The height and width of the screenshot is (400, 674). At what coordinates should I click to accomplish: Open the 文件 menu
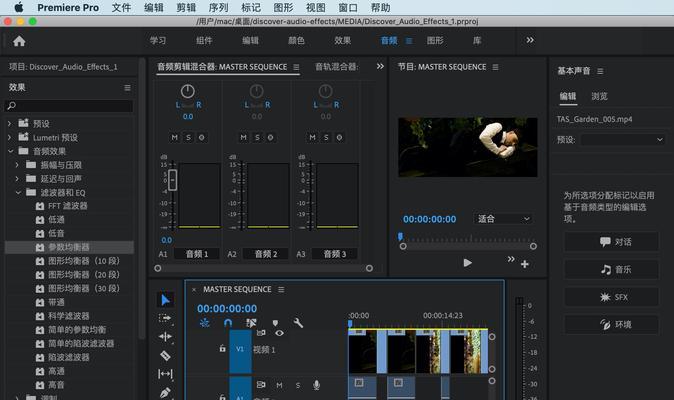point(121,8)
